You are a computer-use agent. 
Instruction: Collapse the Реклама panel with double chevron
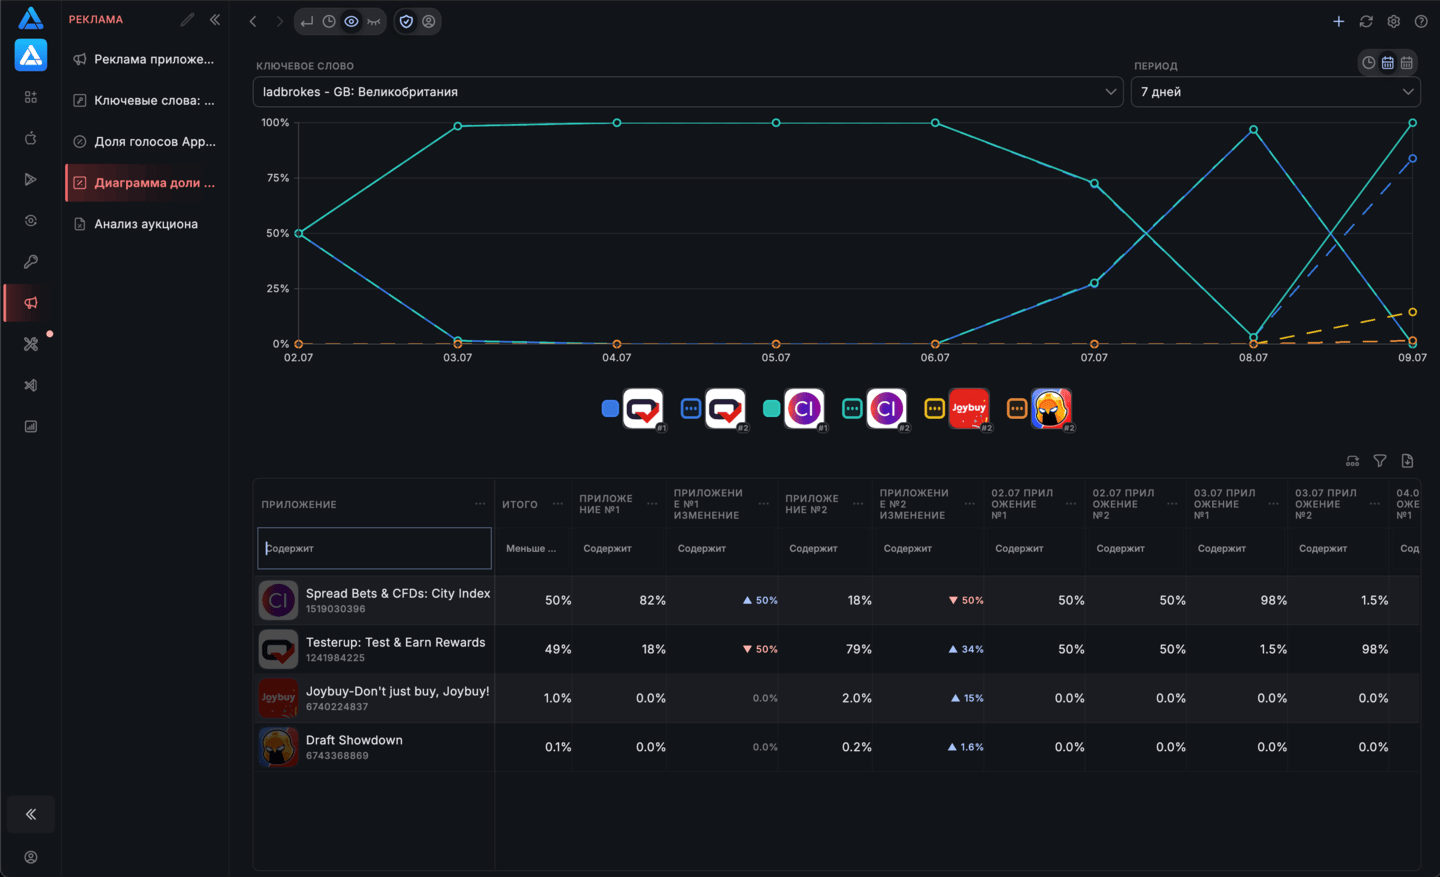coord(215,20)
